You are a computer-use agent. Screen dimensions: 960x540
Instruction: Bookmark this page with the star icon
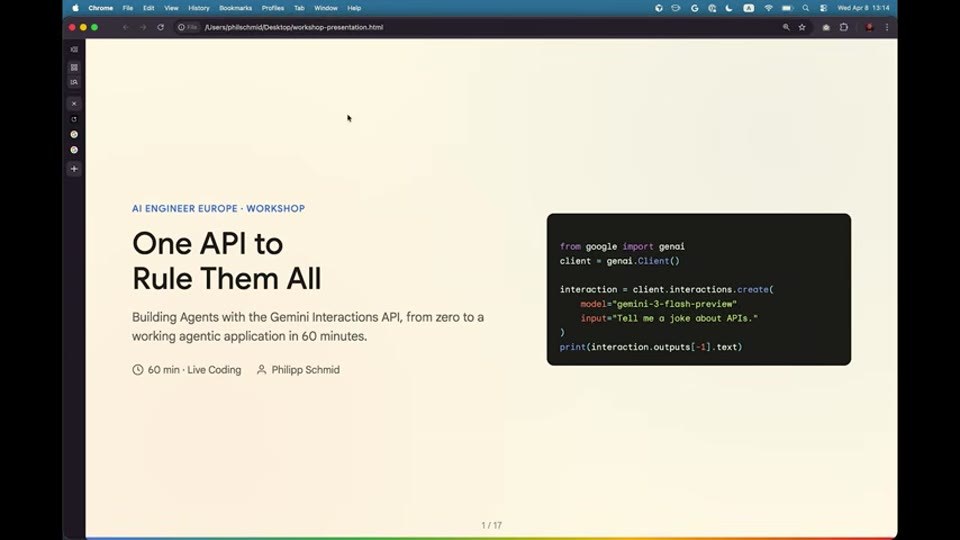(x=802, y=27)
